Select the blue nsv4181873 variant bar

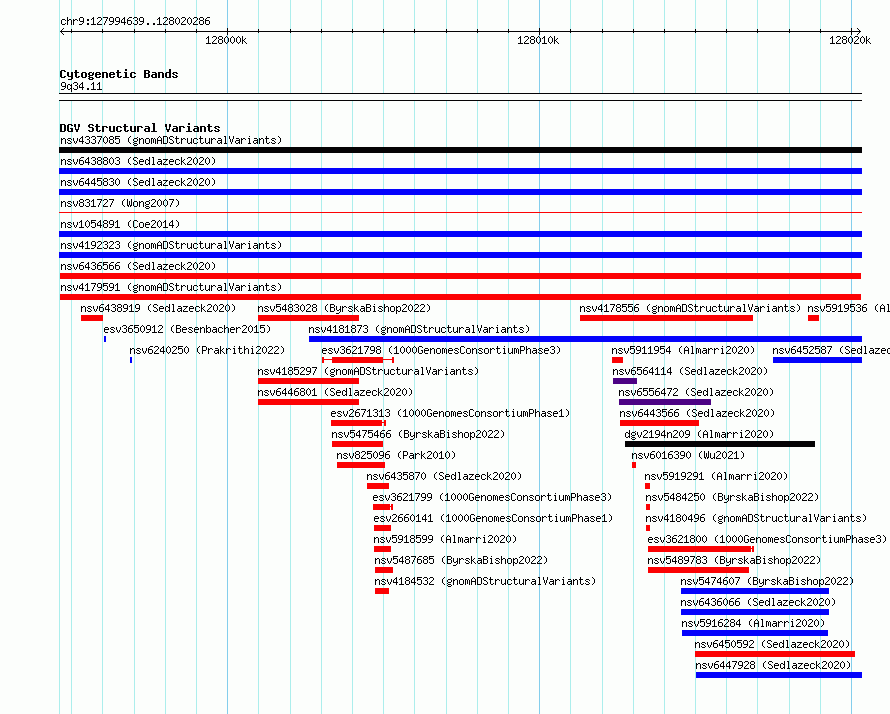tap(585, 339)
